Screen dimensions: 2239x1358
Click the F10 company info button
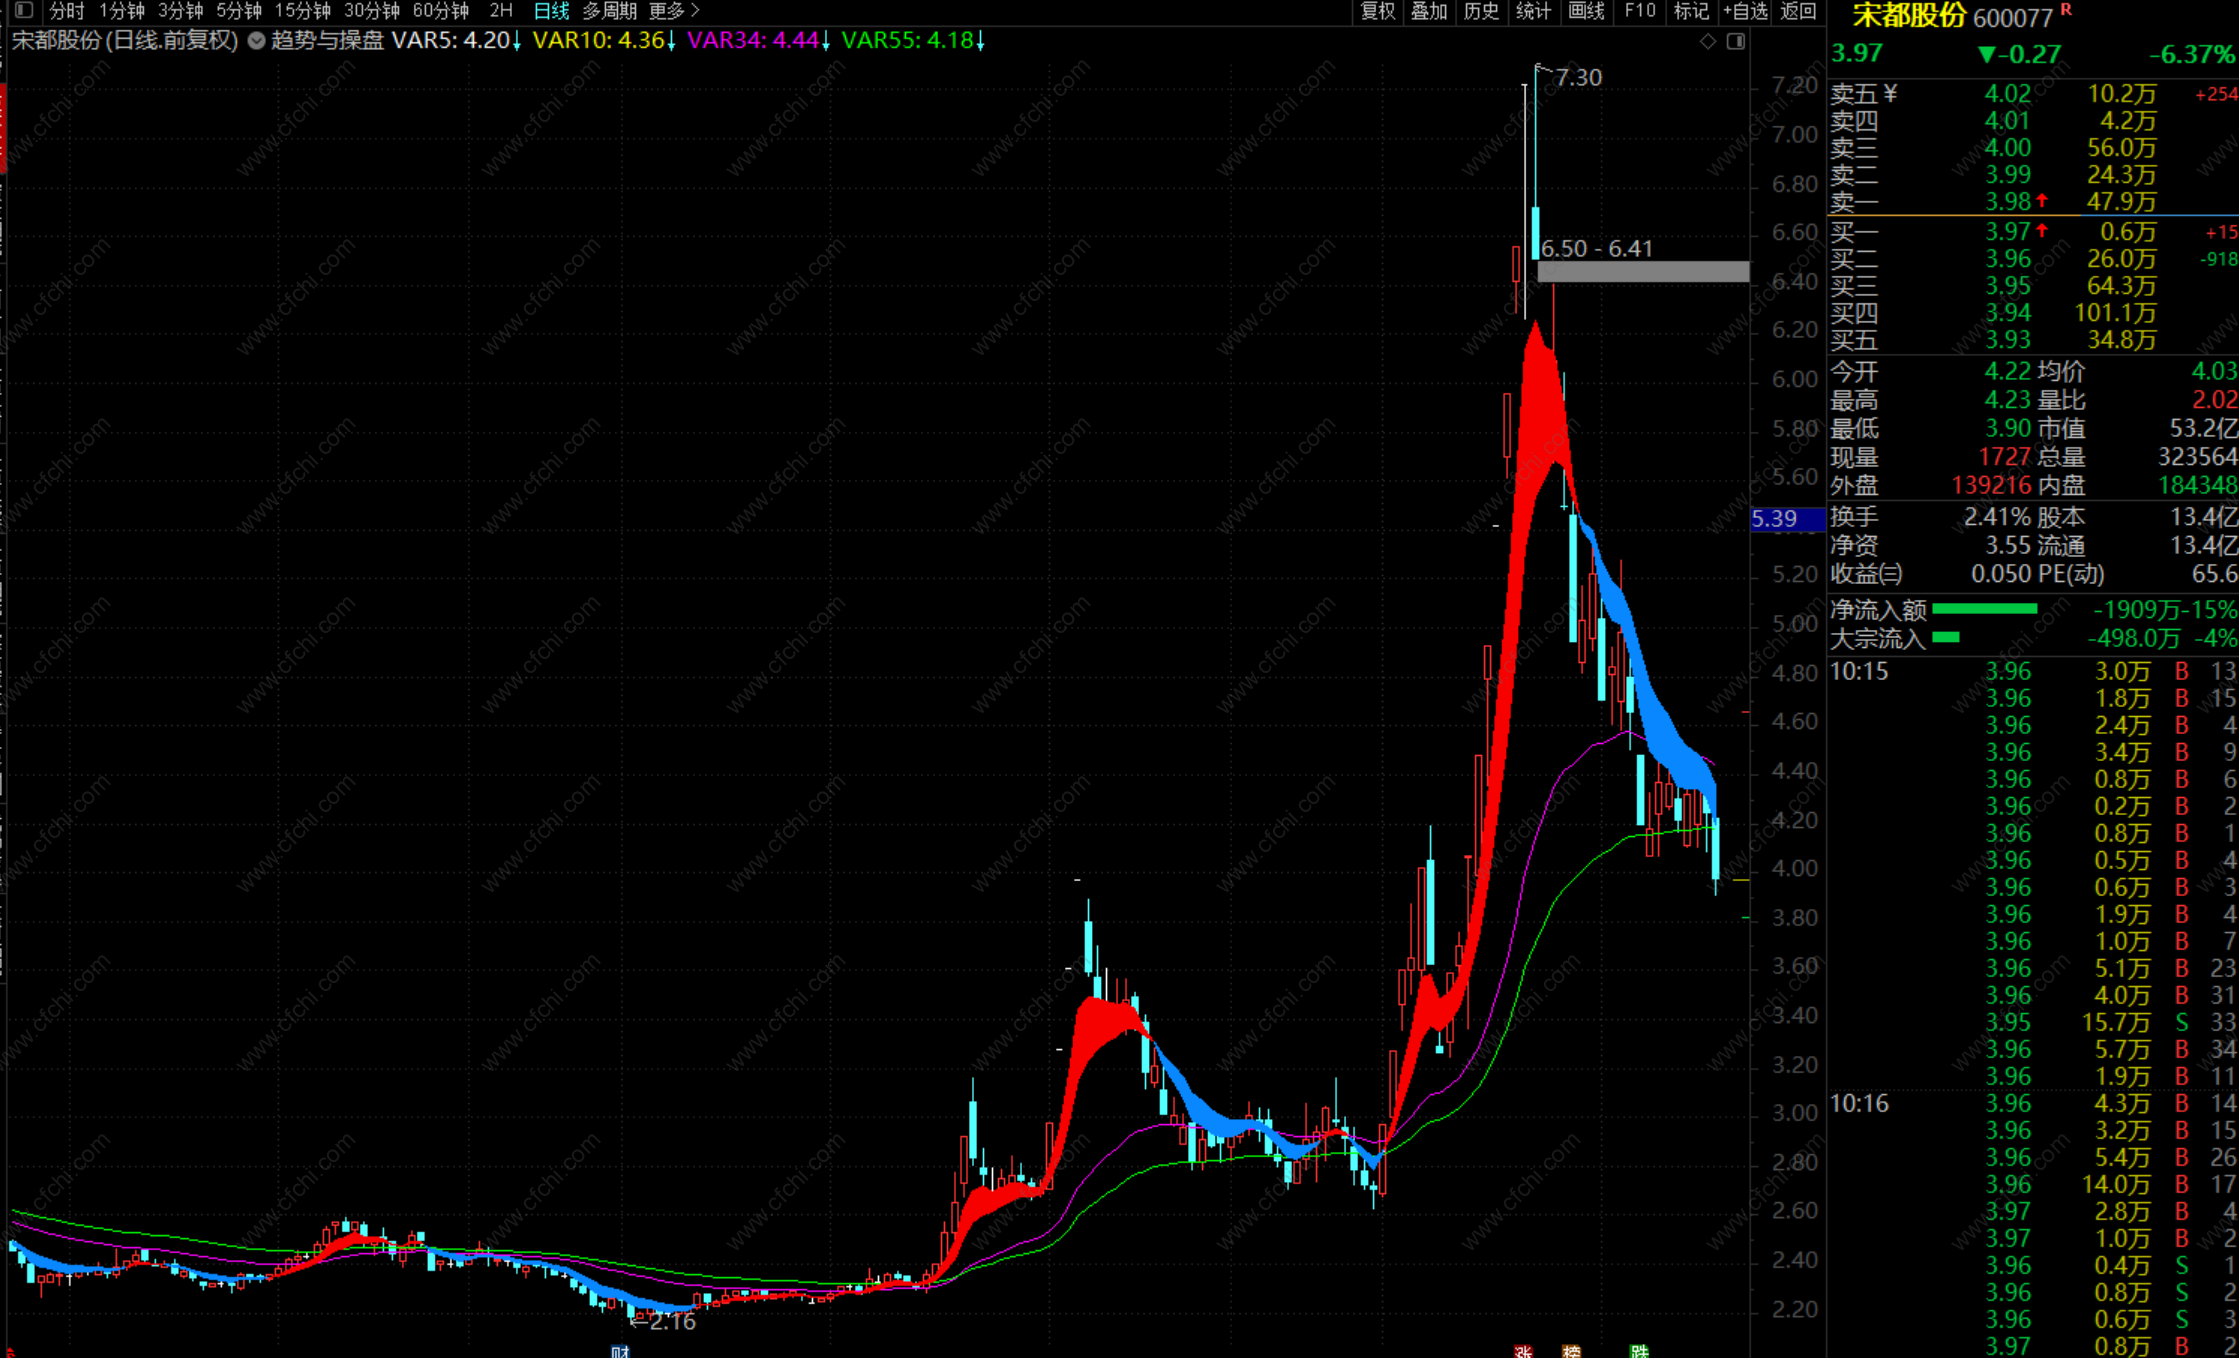pos(1640,11)
